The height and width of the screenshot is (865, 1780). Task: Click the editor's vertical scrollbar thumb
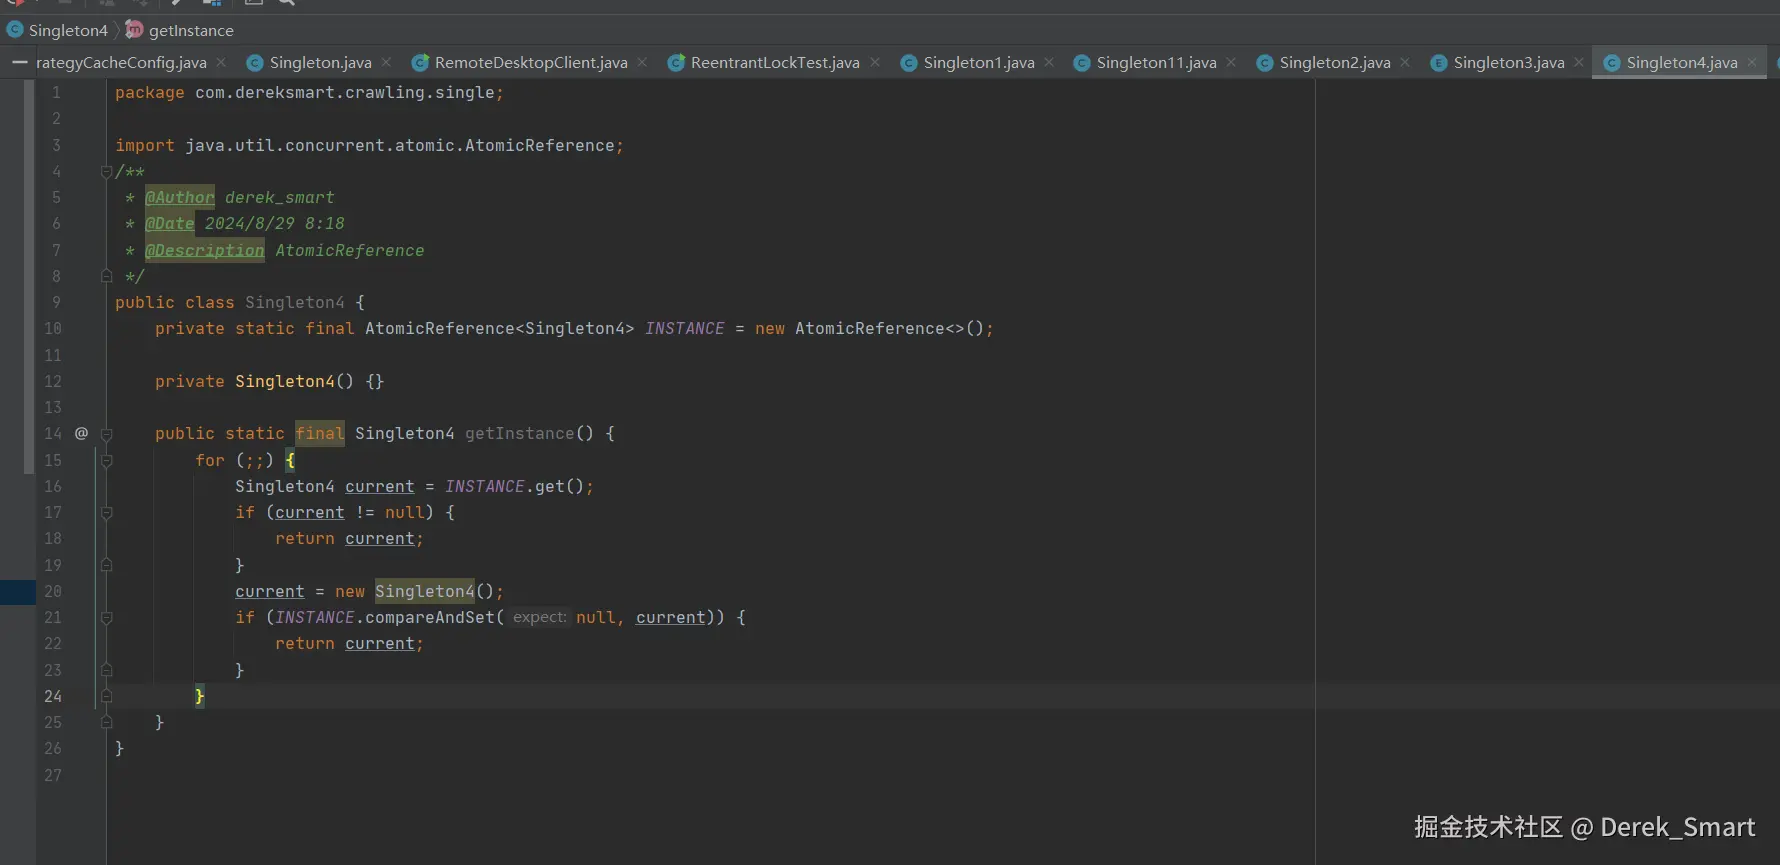29,276
